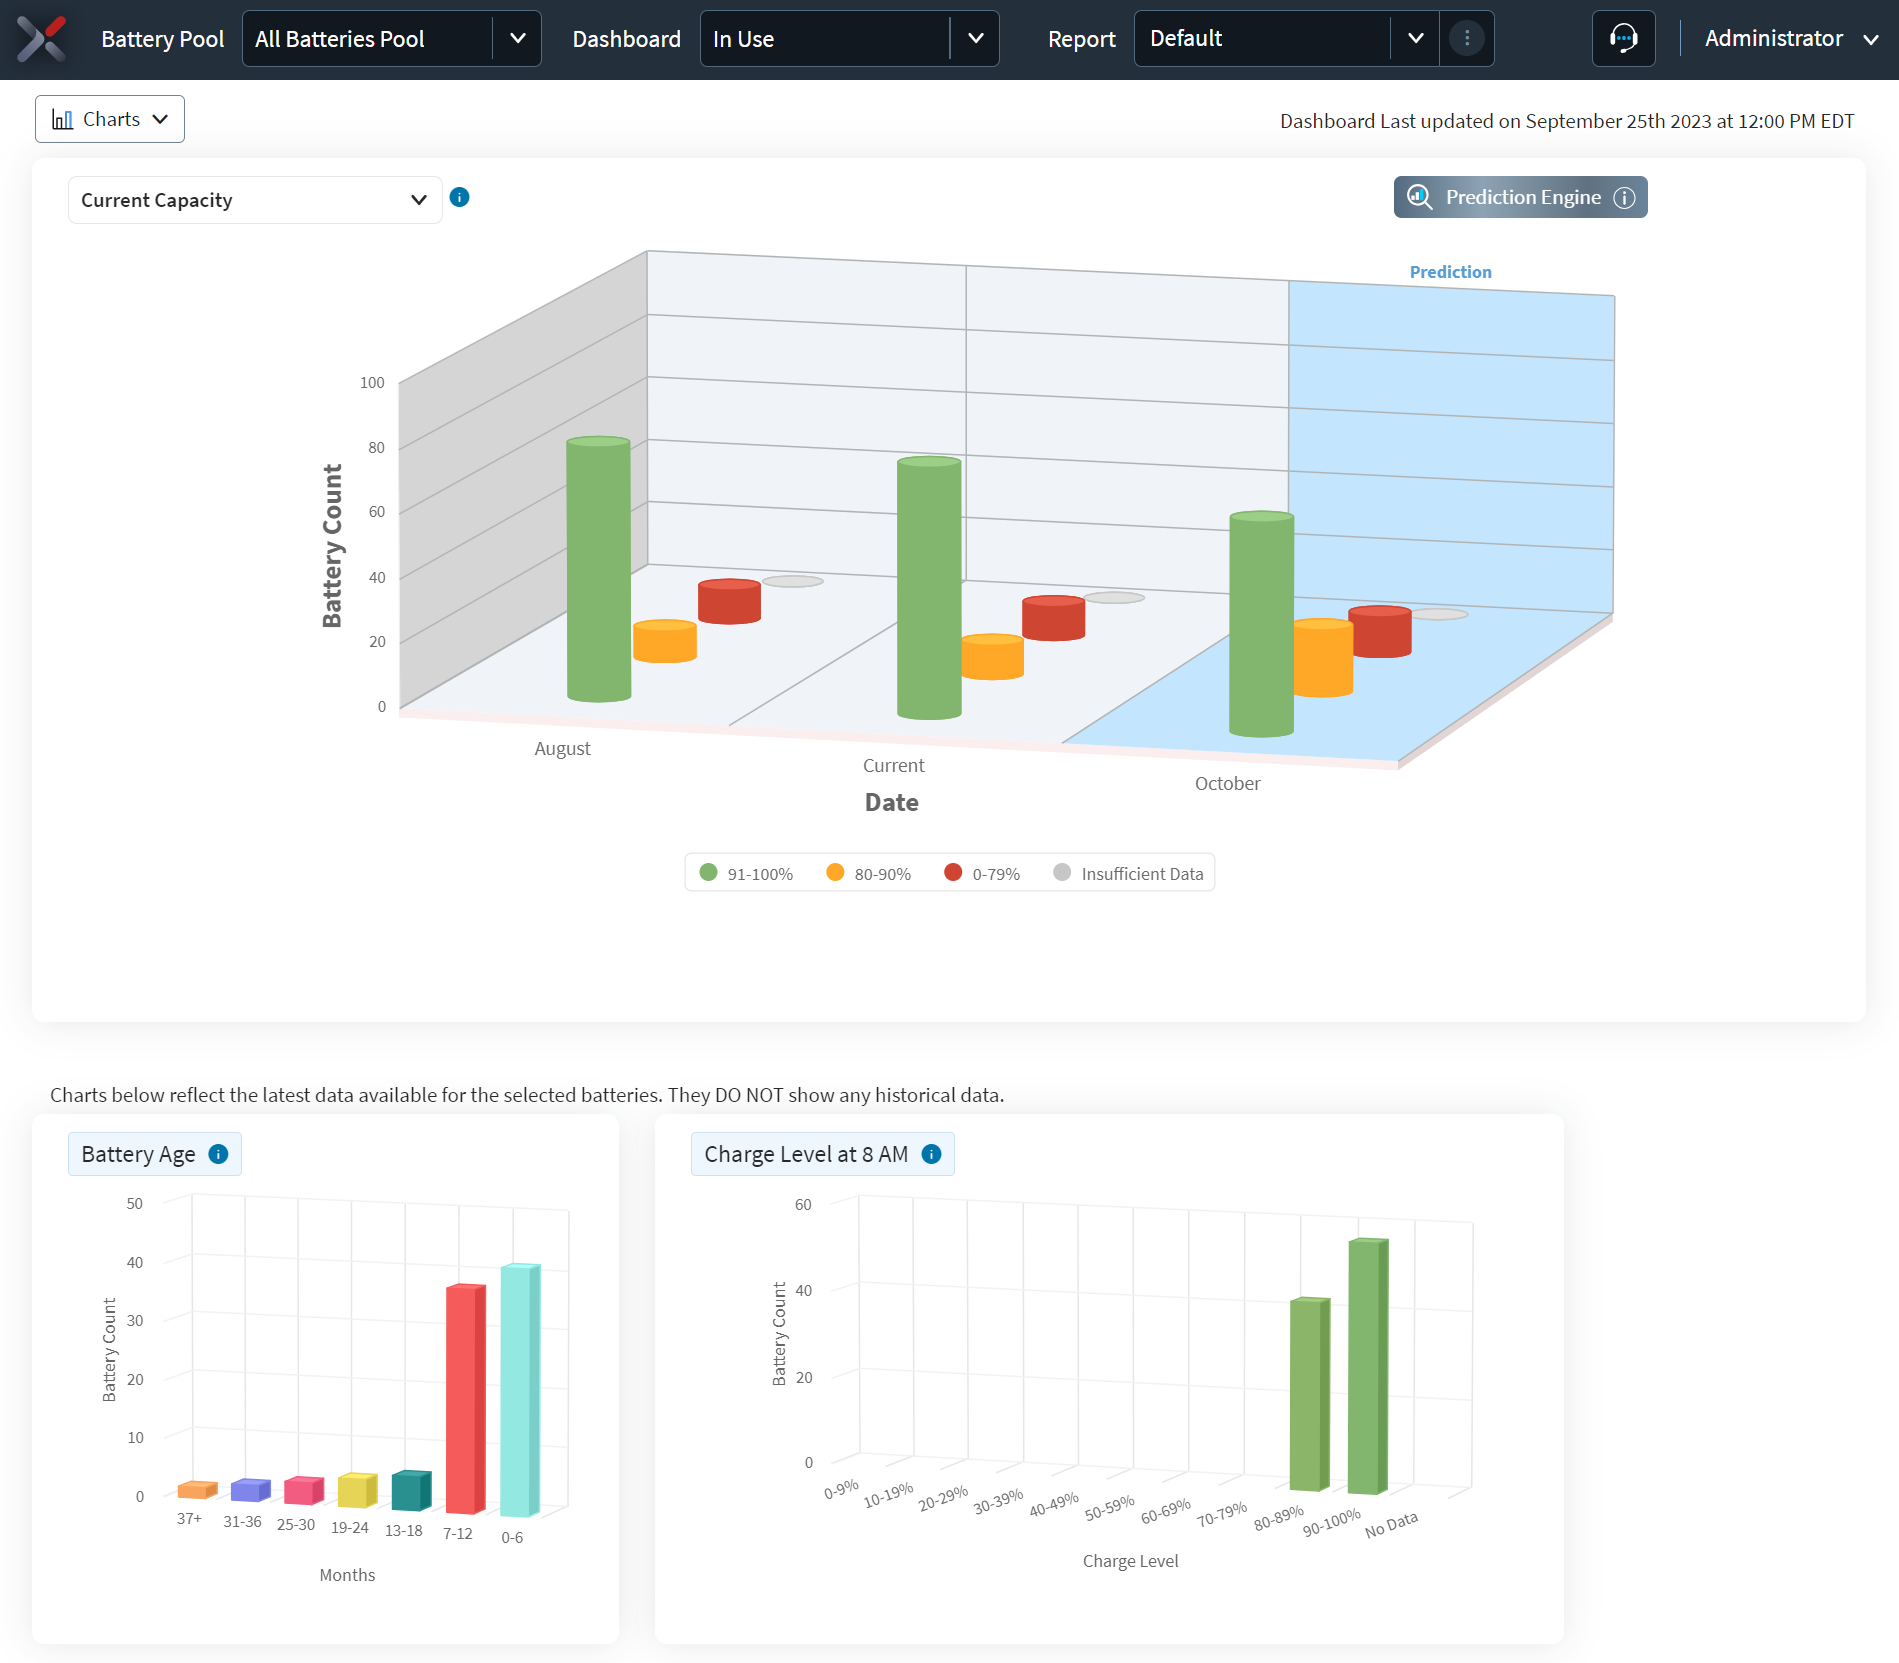Click the company logo icon
This screenshot has width=1899, height=1663.
[x=42, y=38]
